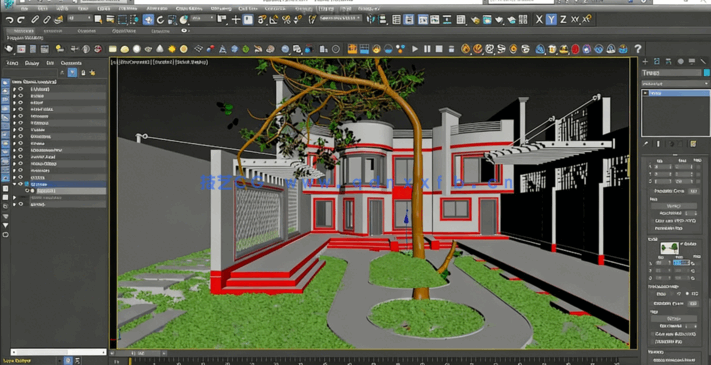Click the Pin Stack icon under modifier stack

646,144
